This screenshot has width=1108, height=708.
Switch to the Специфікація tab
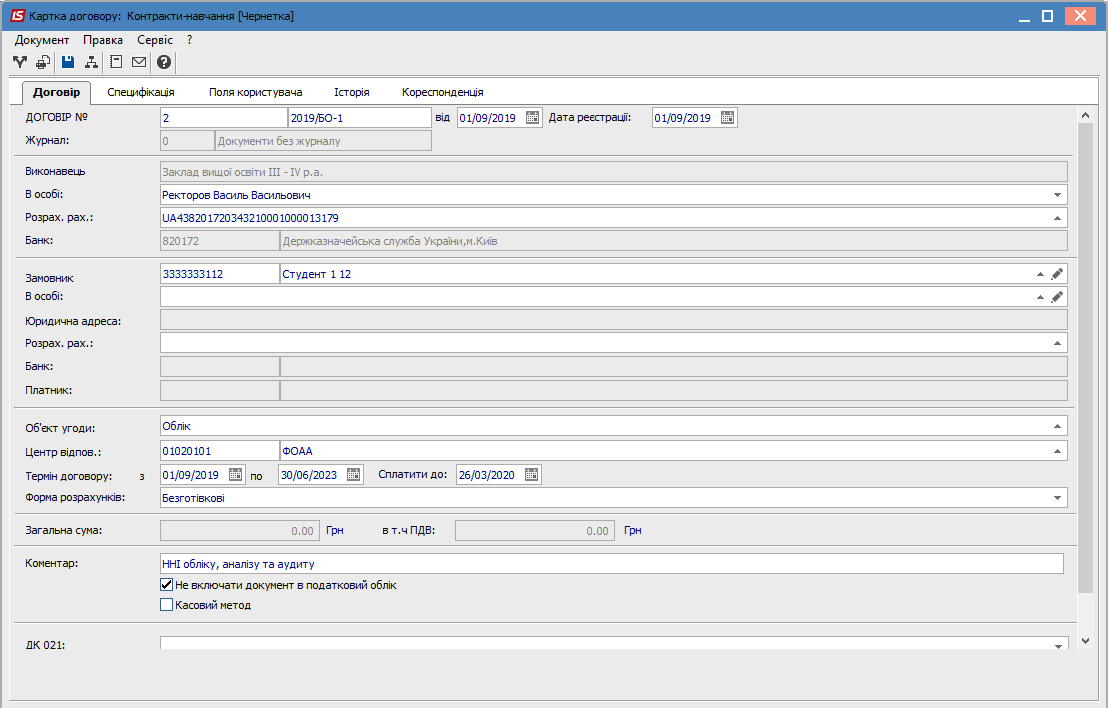click(x=141, y=92)
